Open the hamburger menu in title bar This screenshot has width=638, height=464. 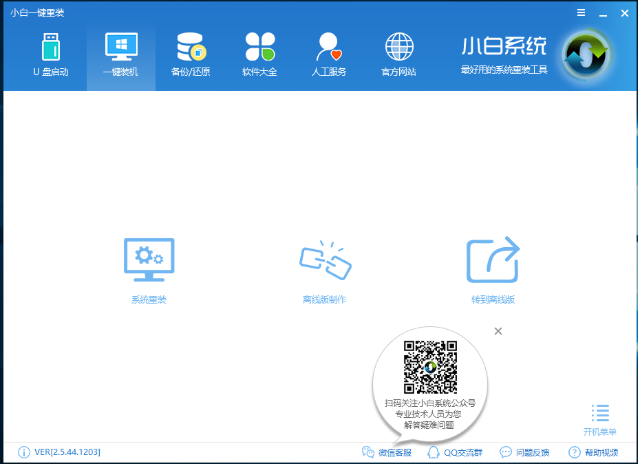[581, 13]
